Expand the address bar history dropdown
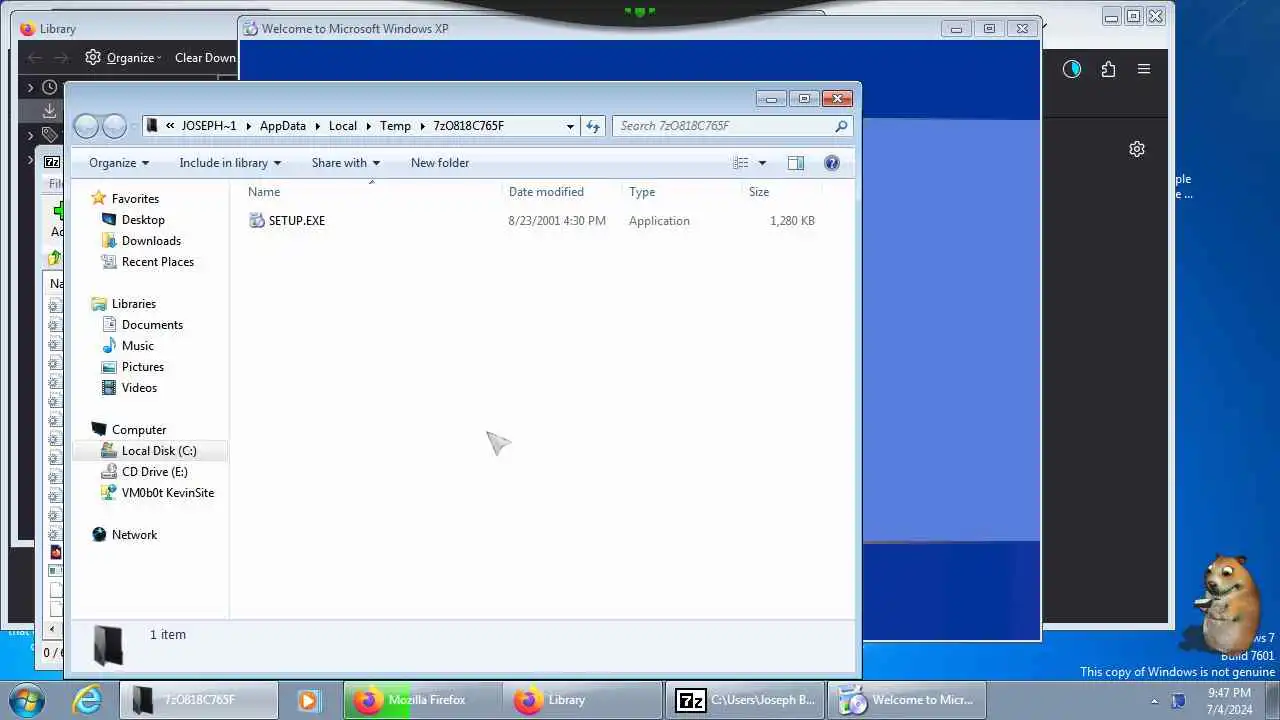Viewport: 1280px width, 720px height. (x=570, y=126)
